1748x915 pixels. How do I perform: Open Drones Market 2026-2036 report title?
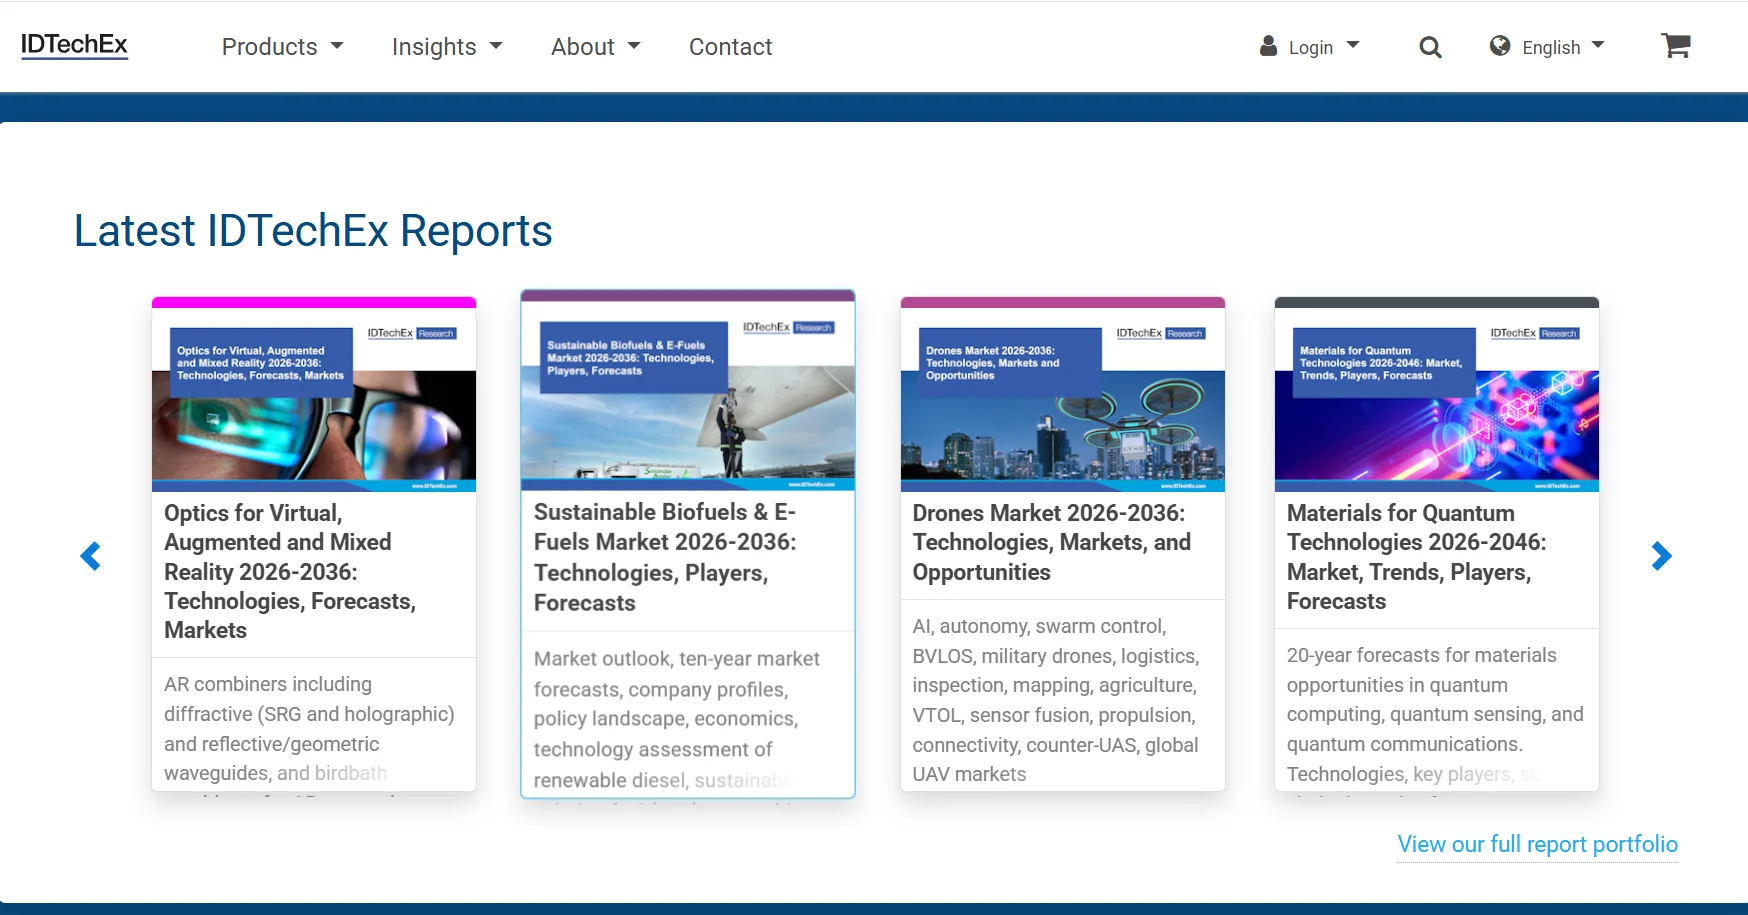1051,542
